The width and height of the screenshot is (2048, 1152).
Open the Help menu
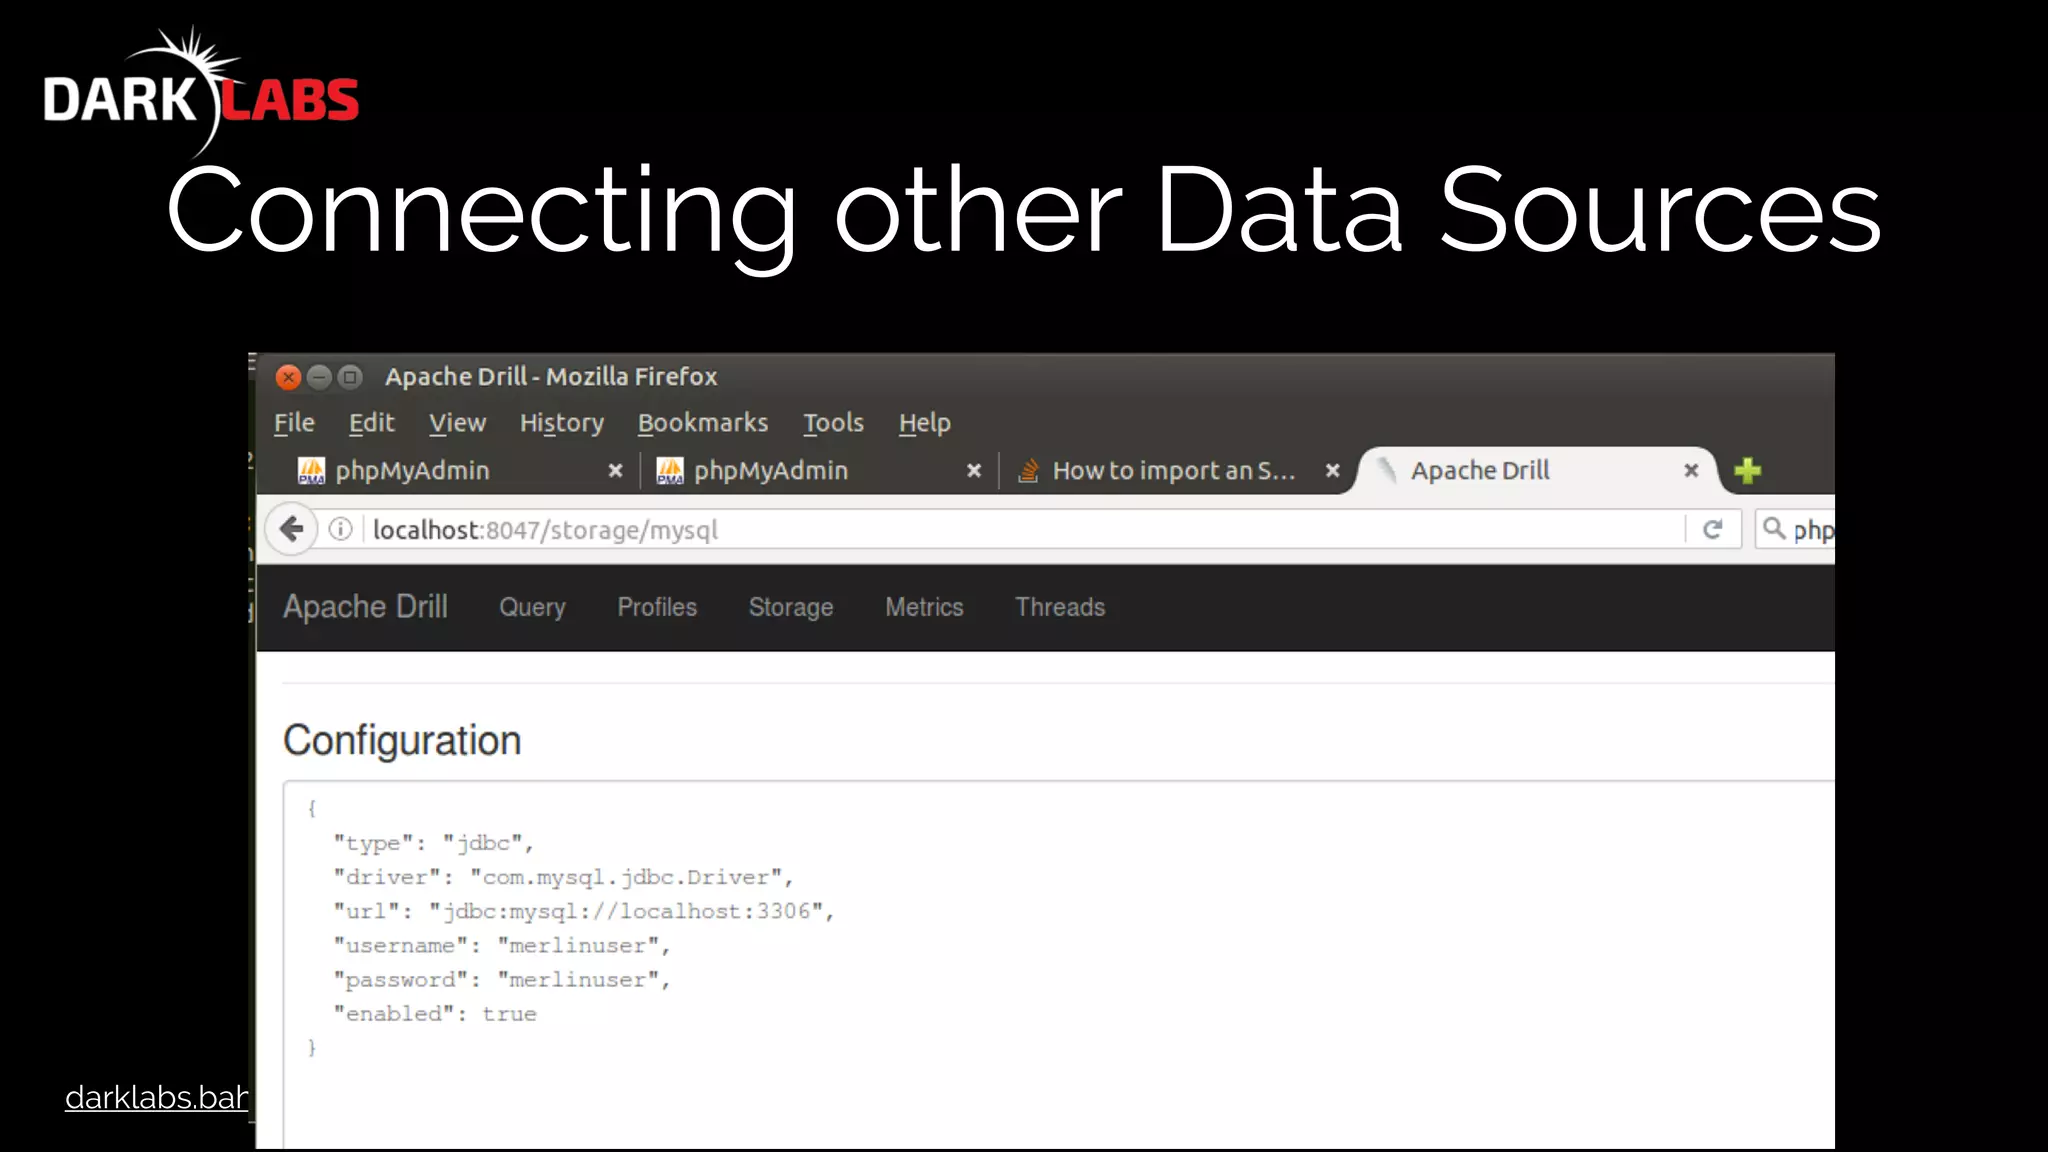coord(924,423)
